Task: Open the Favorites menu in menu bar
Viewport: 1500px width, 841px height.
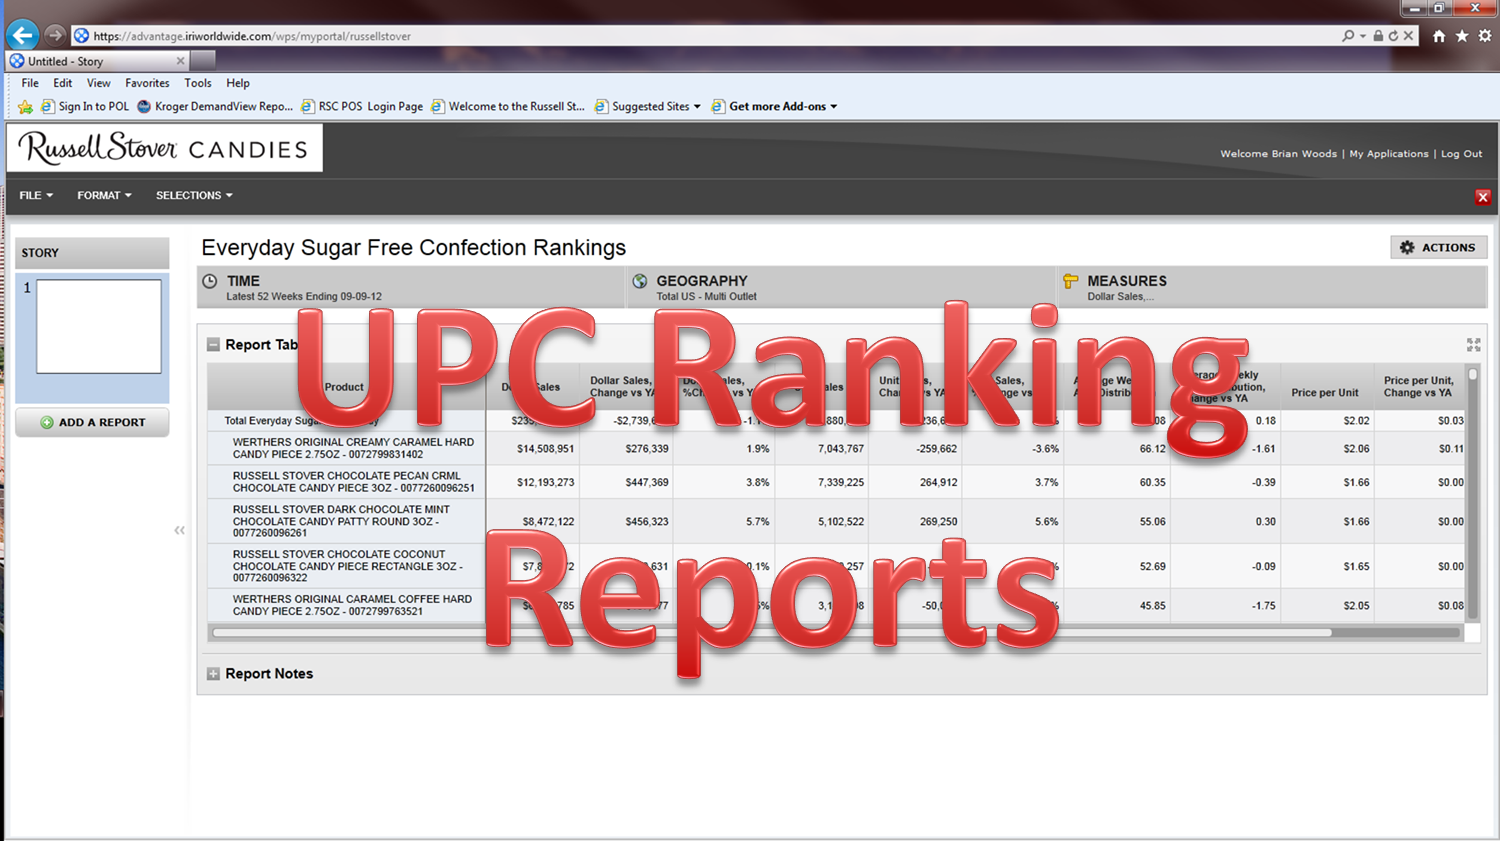Action: [x=147, y=83]
